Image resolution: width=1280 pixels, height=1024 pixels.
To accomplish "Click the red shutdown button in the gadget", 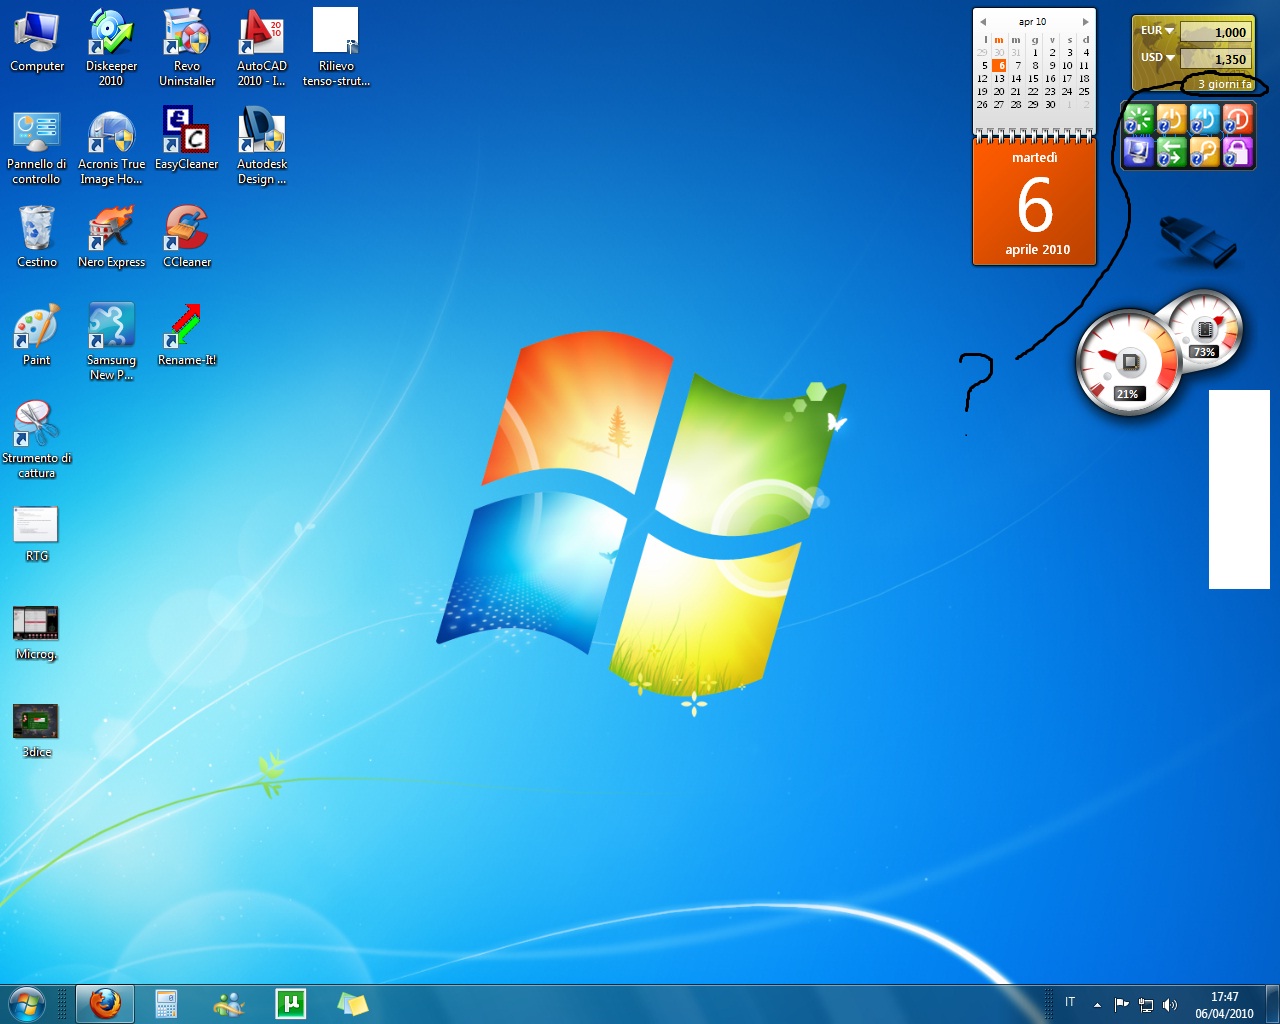I will click(1237, 119).
